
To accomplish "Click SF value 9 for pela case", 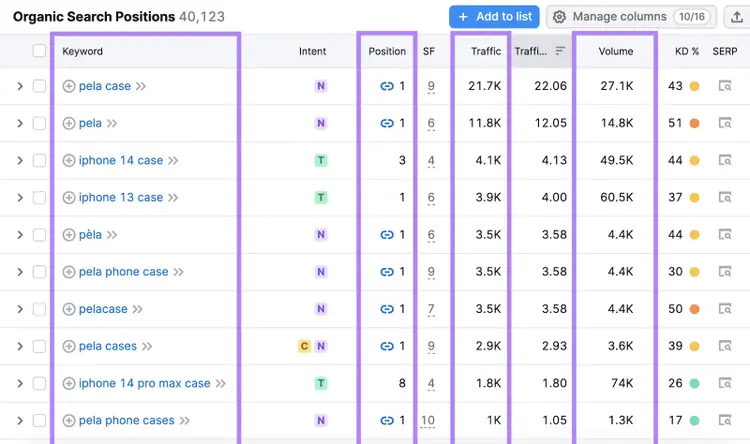I will tap(431, 86).
